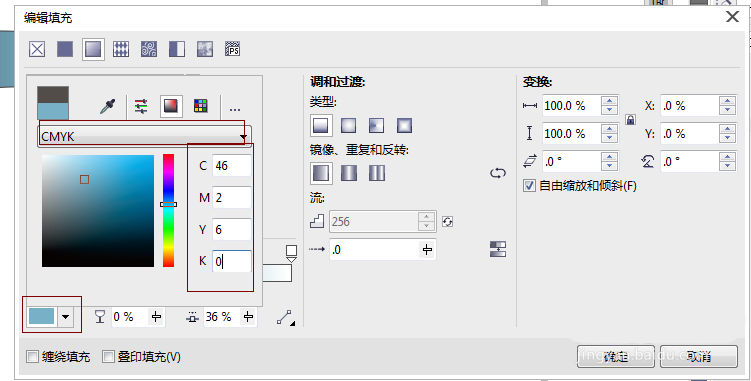The height and width of the screenshot is (381, 751).
Task: Show the color palettes view
Action: 201,105
